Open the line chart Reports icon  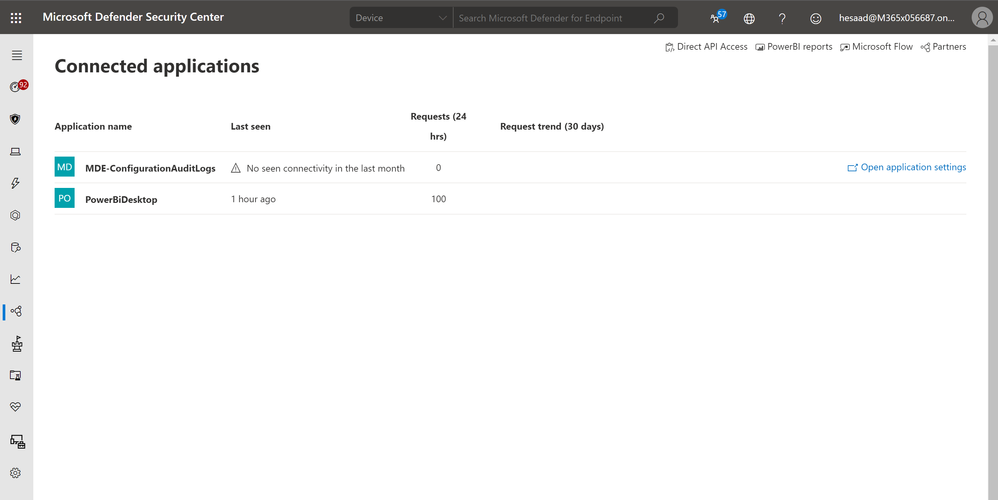[16, 279]
